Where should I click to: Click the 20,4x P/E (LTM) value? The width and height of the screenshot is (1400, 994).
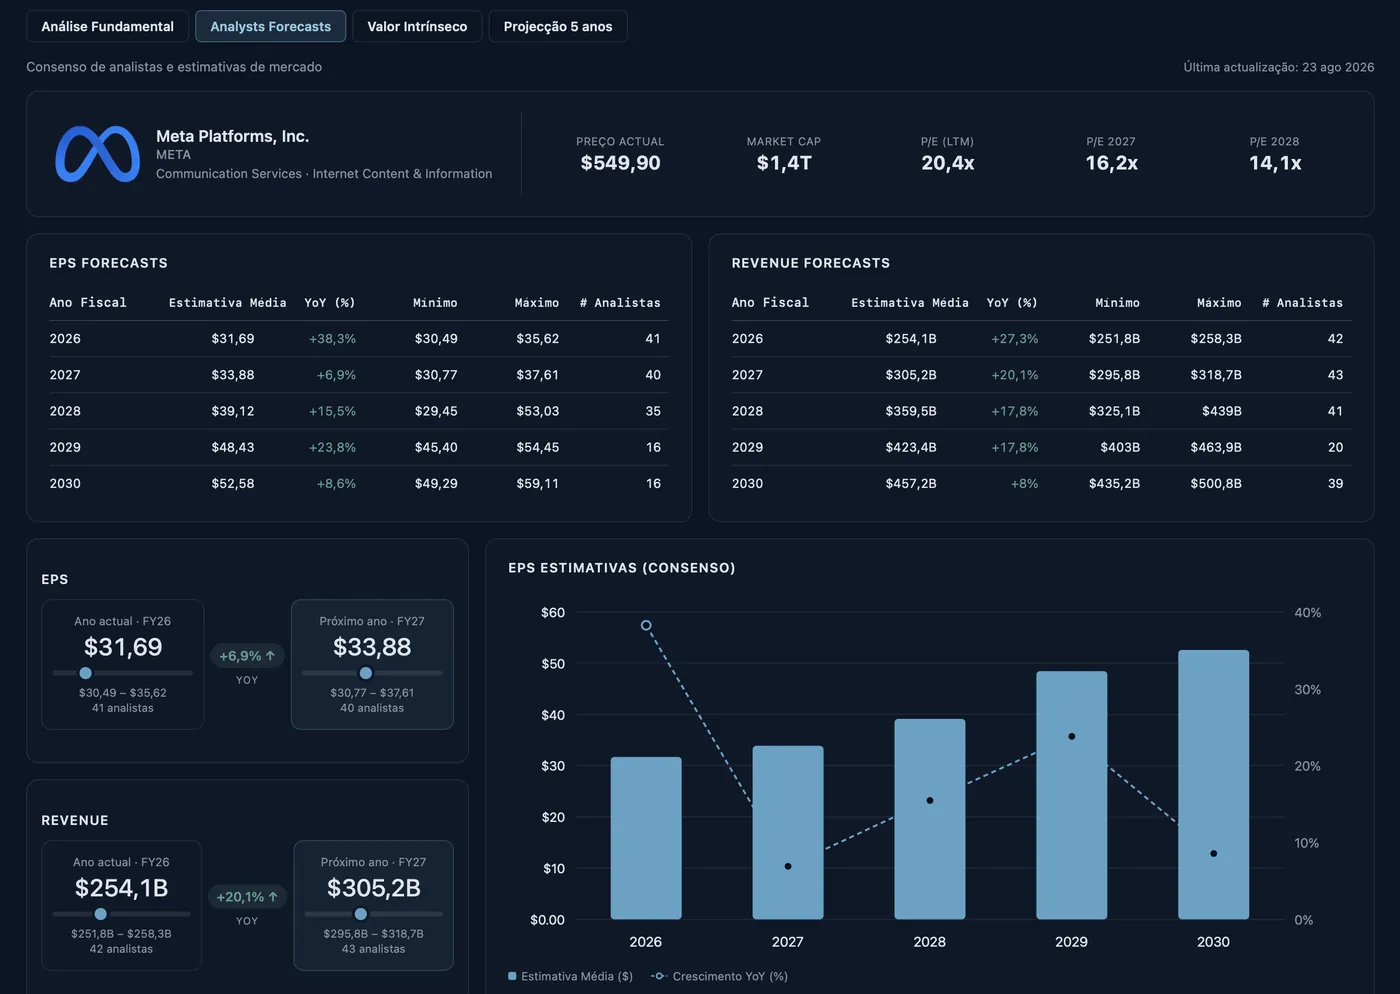click(x=948, y=163)
